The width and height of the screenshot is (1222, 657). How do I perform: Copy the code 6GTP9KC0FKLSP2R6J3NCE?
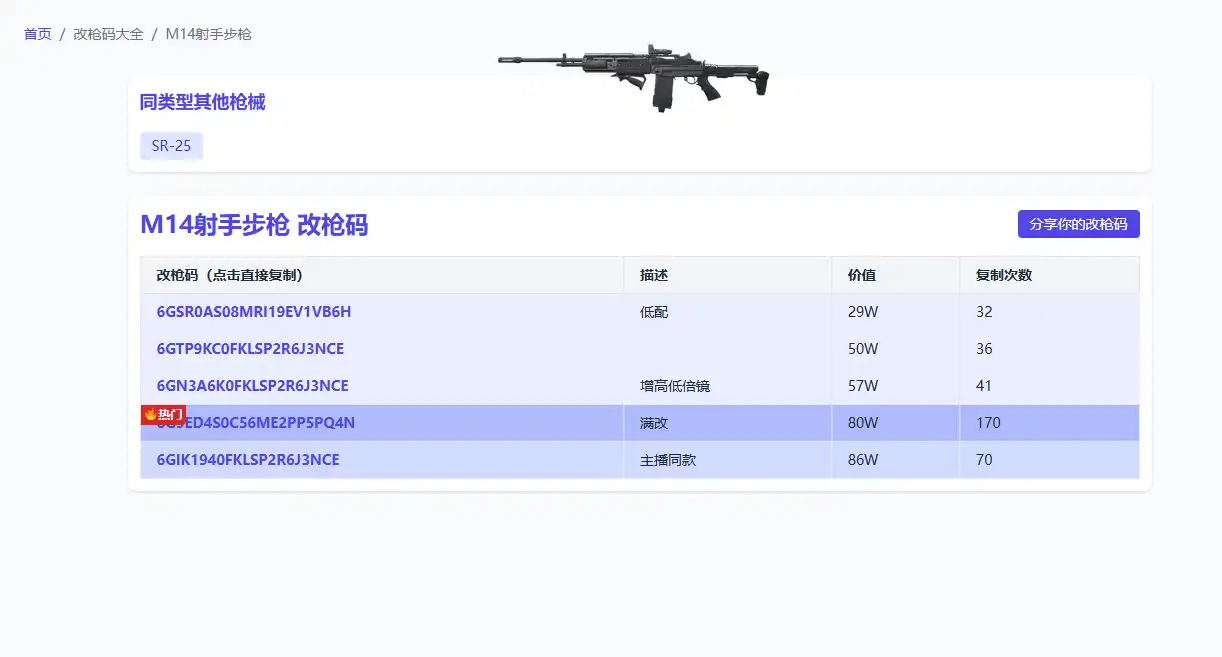(250, 349)
